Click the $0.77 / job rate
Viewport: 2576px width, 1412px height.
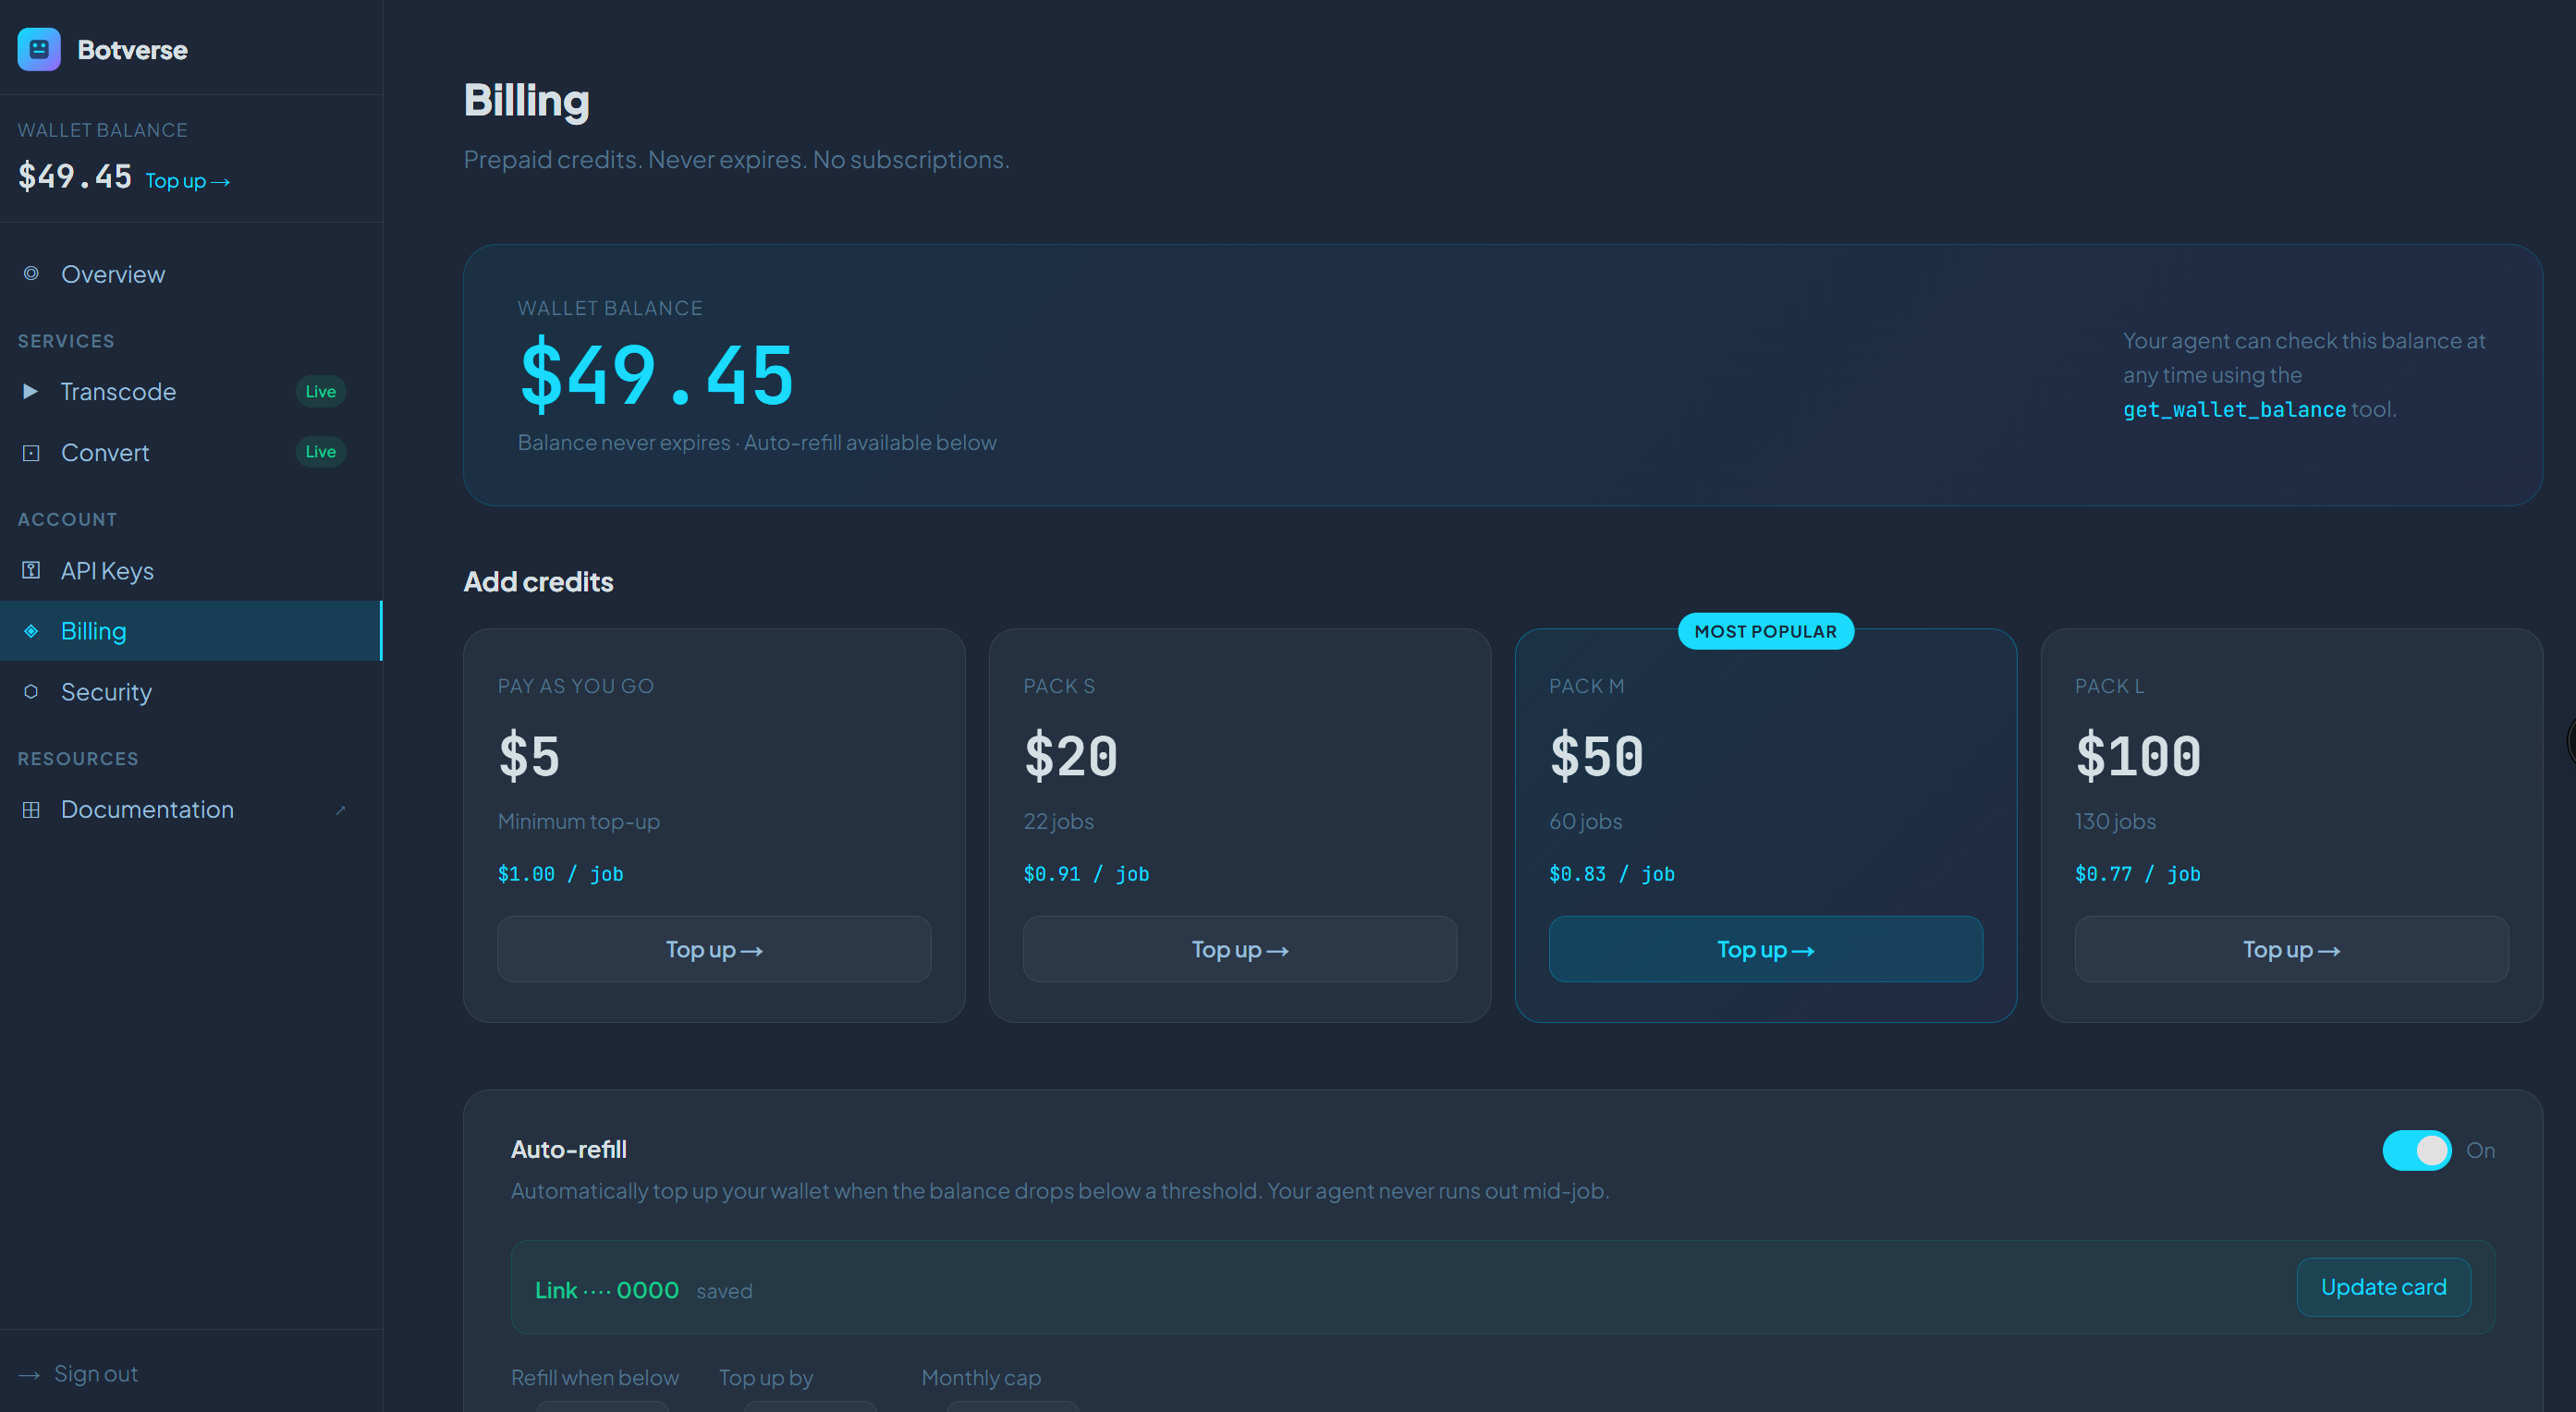pos(2138,874)
